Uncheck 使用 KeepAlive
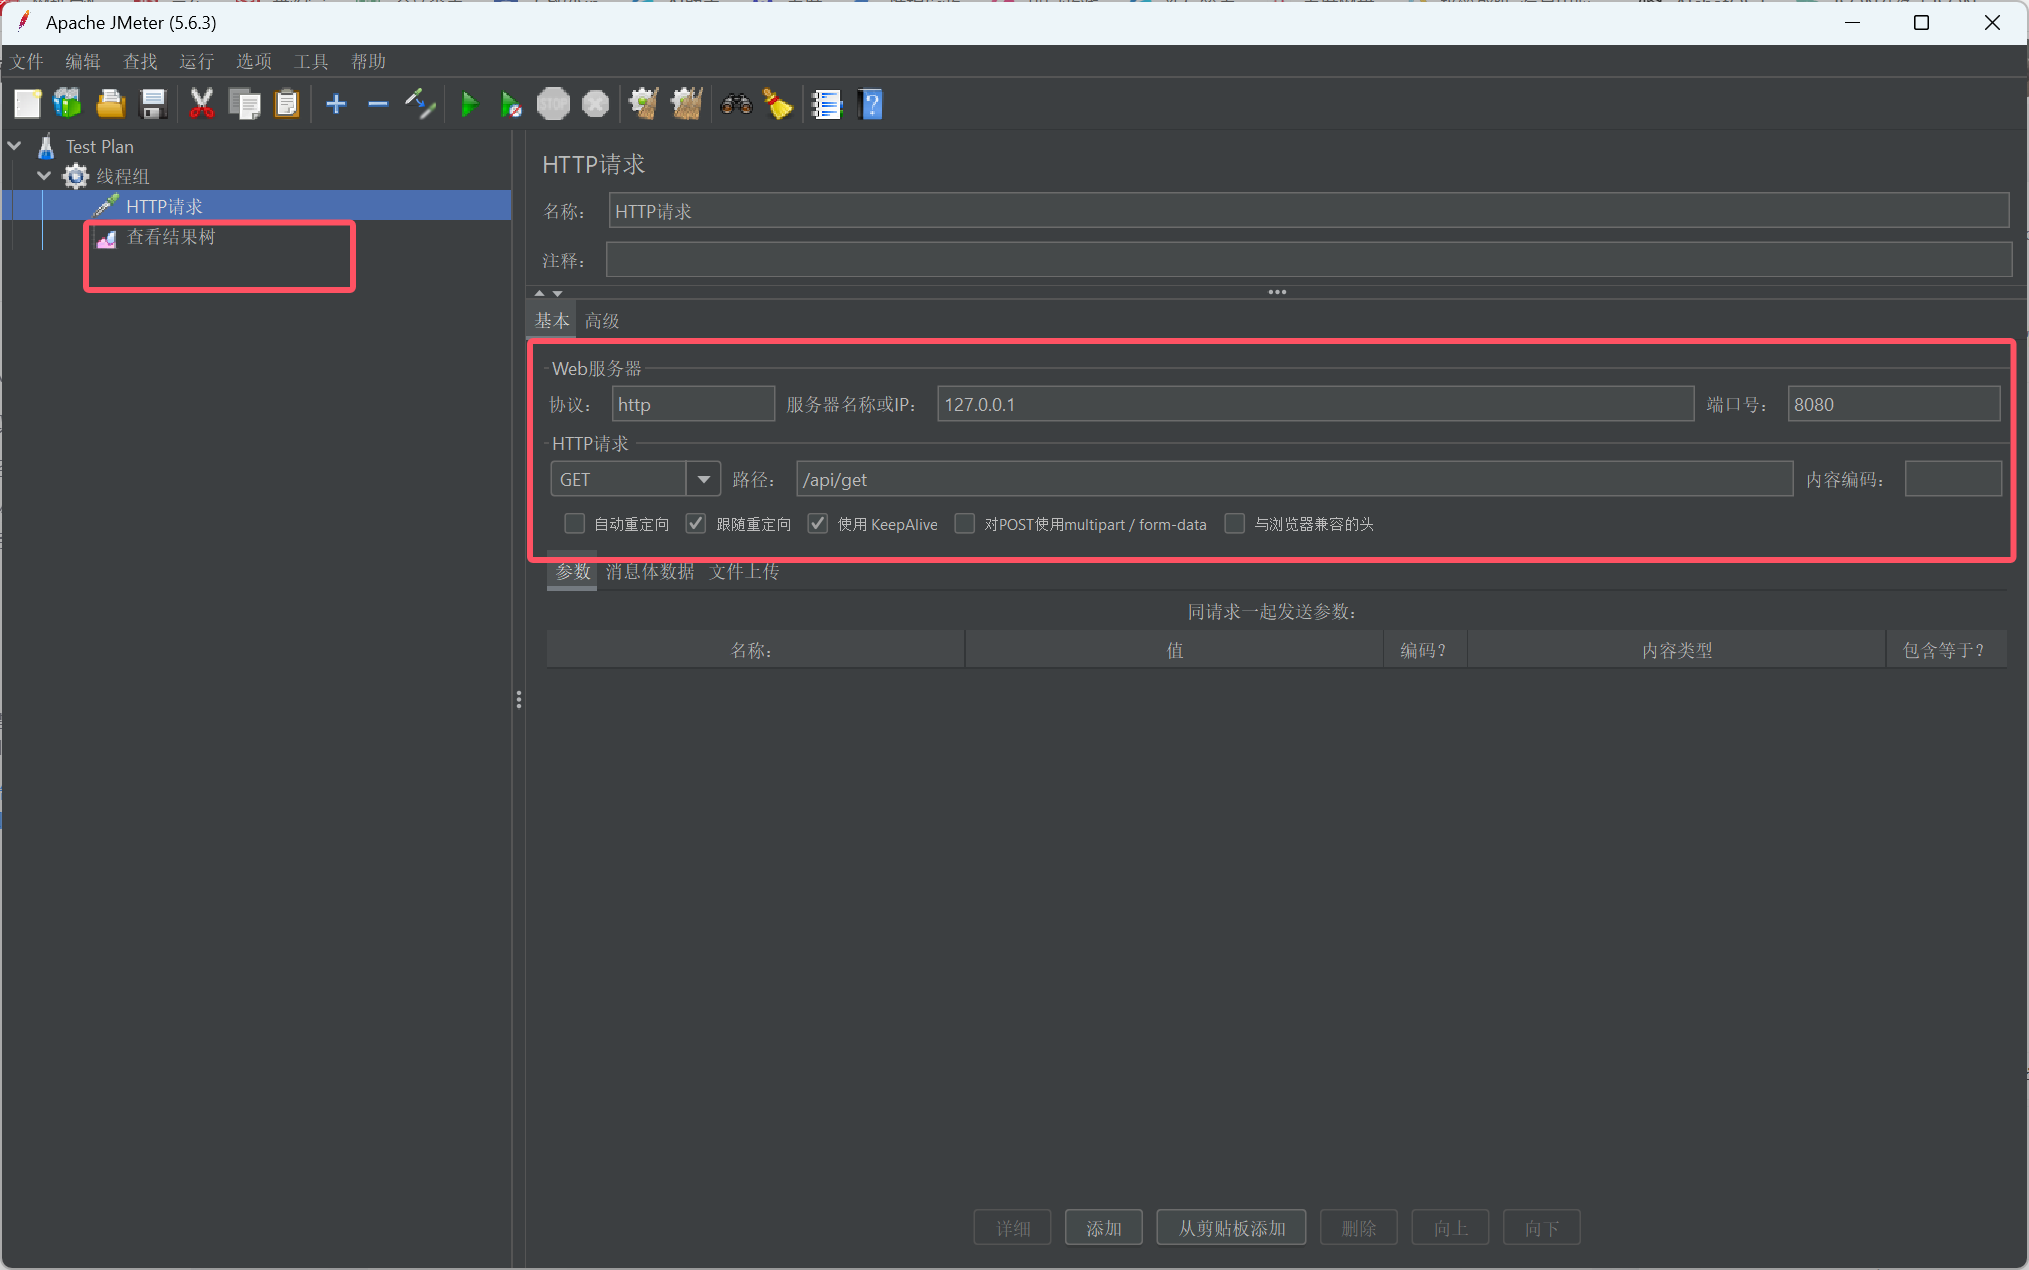 (818, 523)
